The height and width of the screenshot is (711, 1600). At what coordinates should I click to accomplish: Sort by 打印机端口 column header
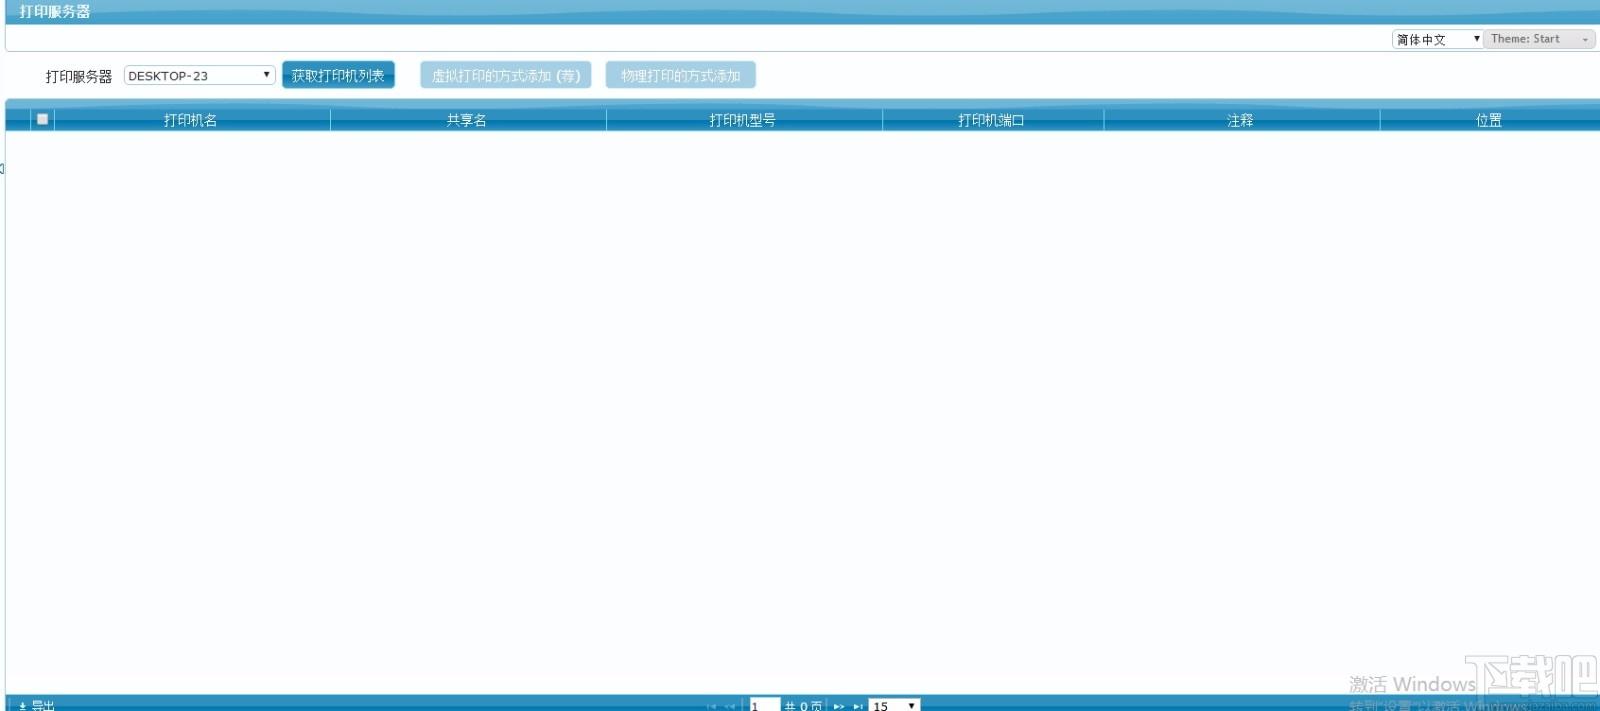(992, 120)
